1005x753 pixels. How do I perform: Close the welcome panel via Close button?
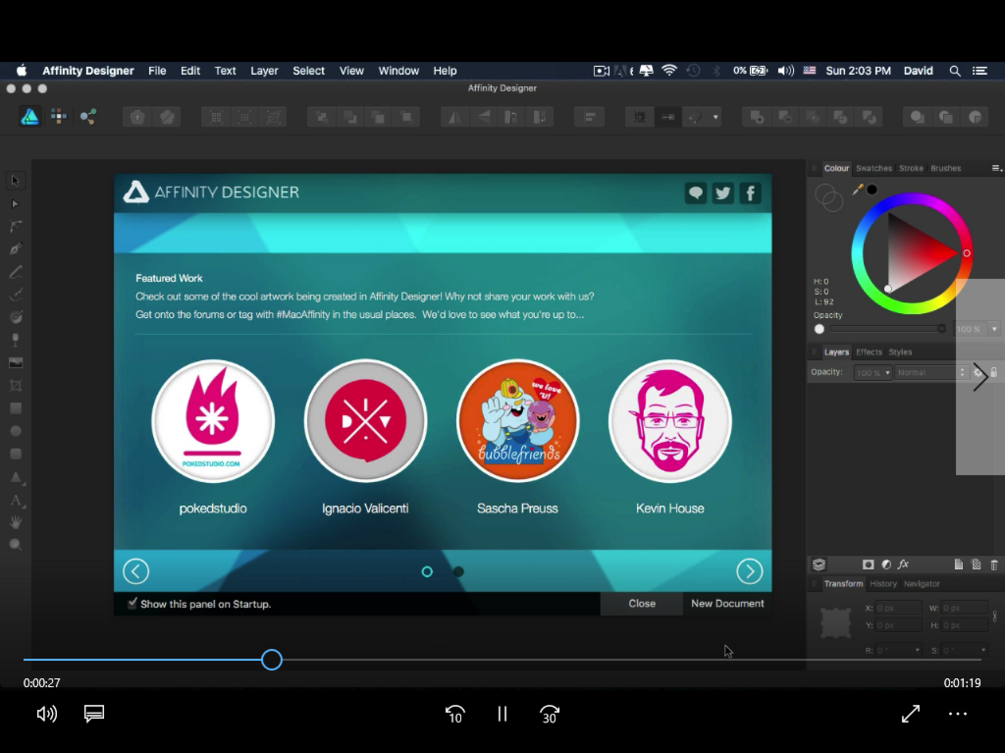pyautogui.click(x=642, y=603)
